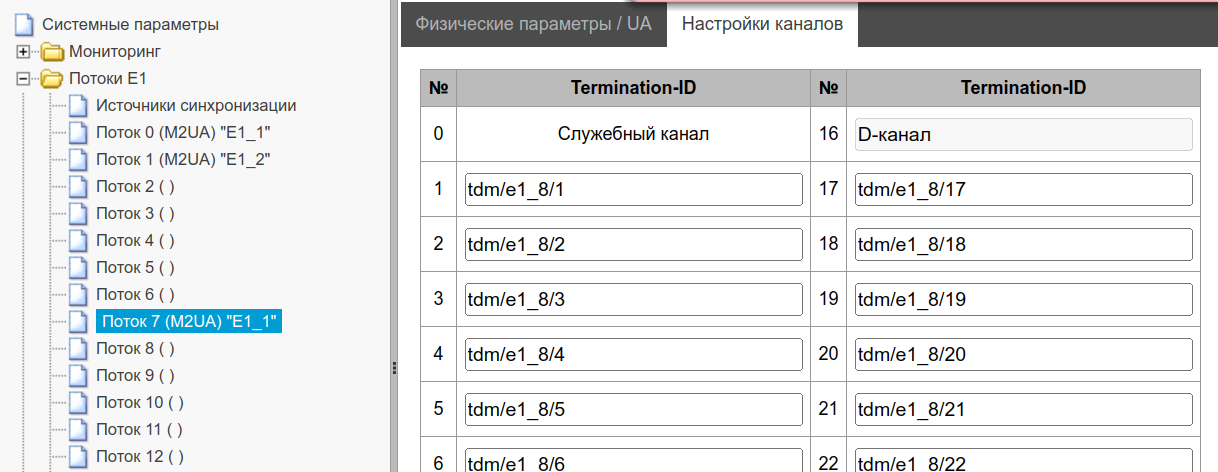Collapse the Потоки E1 tree node
Image resolution: width=1218 pixels, height=472 pixels.
coord(23,78)
